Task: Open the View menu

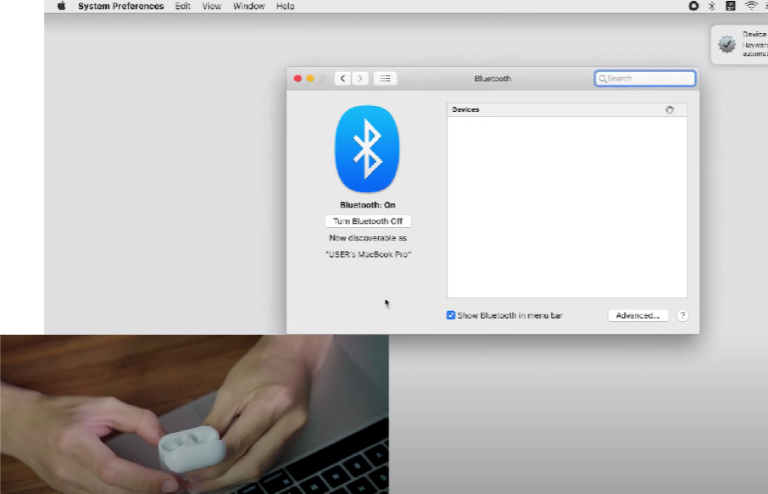Action: coord(212,6)
